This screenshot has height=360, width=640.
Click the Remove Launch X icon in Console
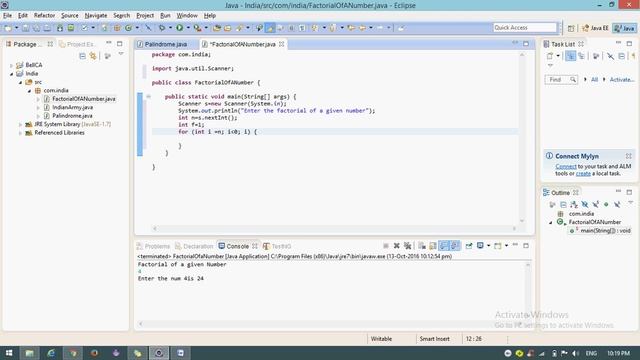[x=396, y=246]
